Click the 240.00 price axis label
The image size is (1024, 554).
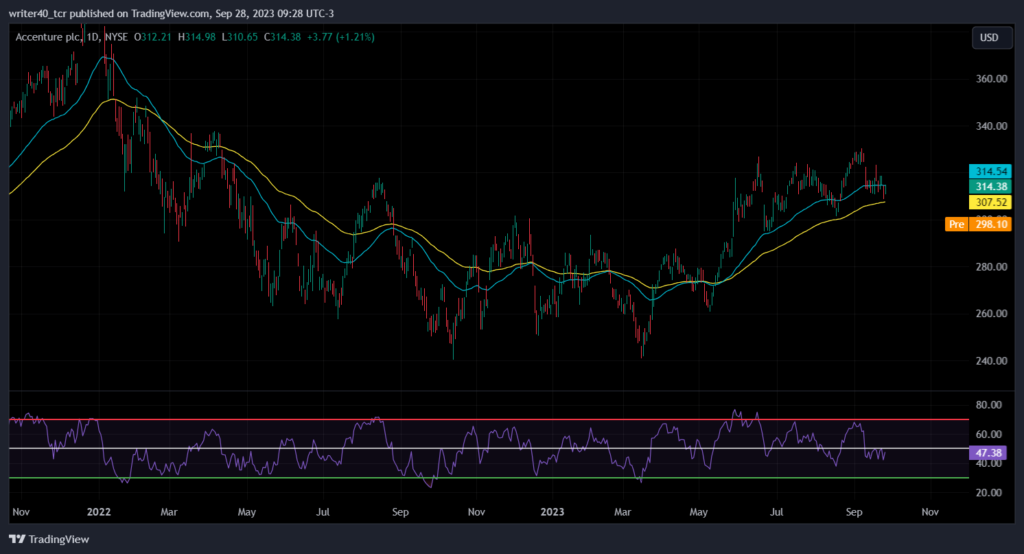[x=991, y=361]
